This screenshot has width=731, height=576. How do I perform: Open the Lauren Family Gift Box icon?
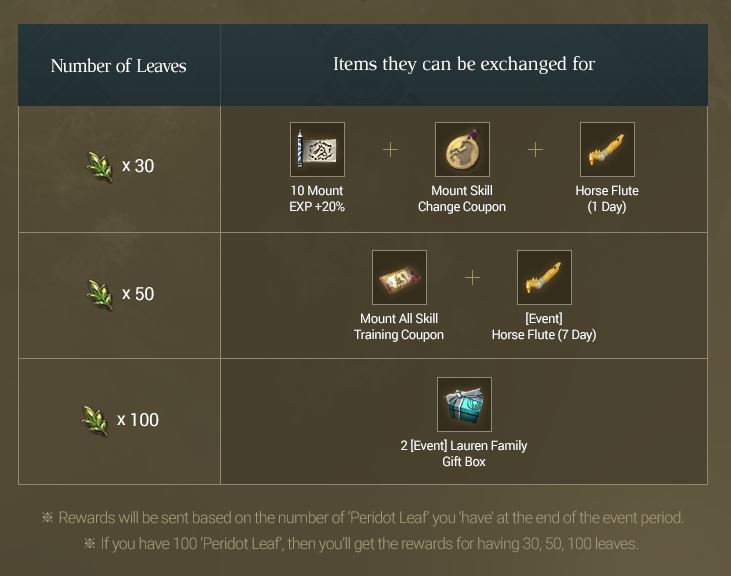pos(464,405)
